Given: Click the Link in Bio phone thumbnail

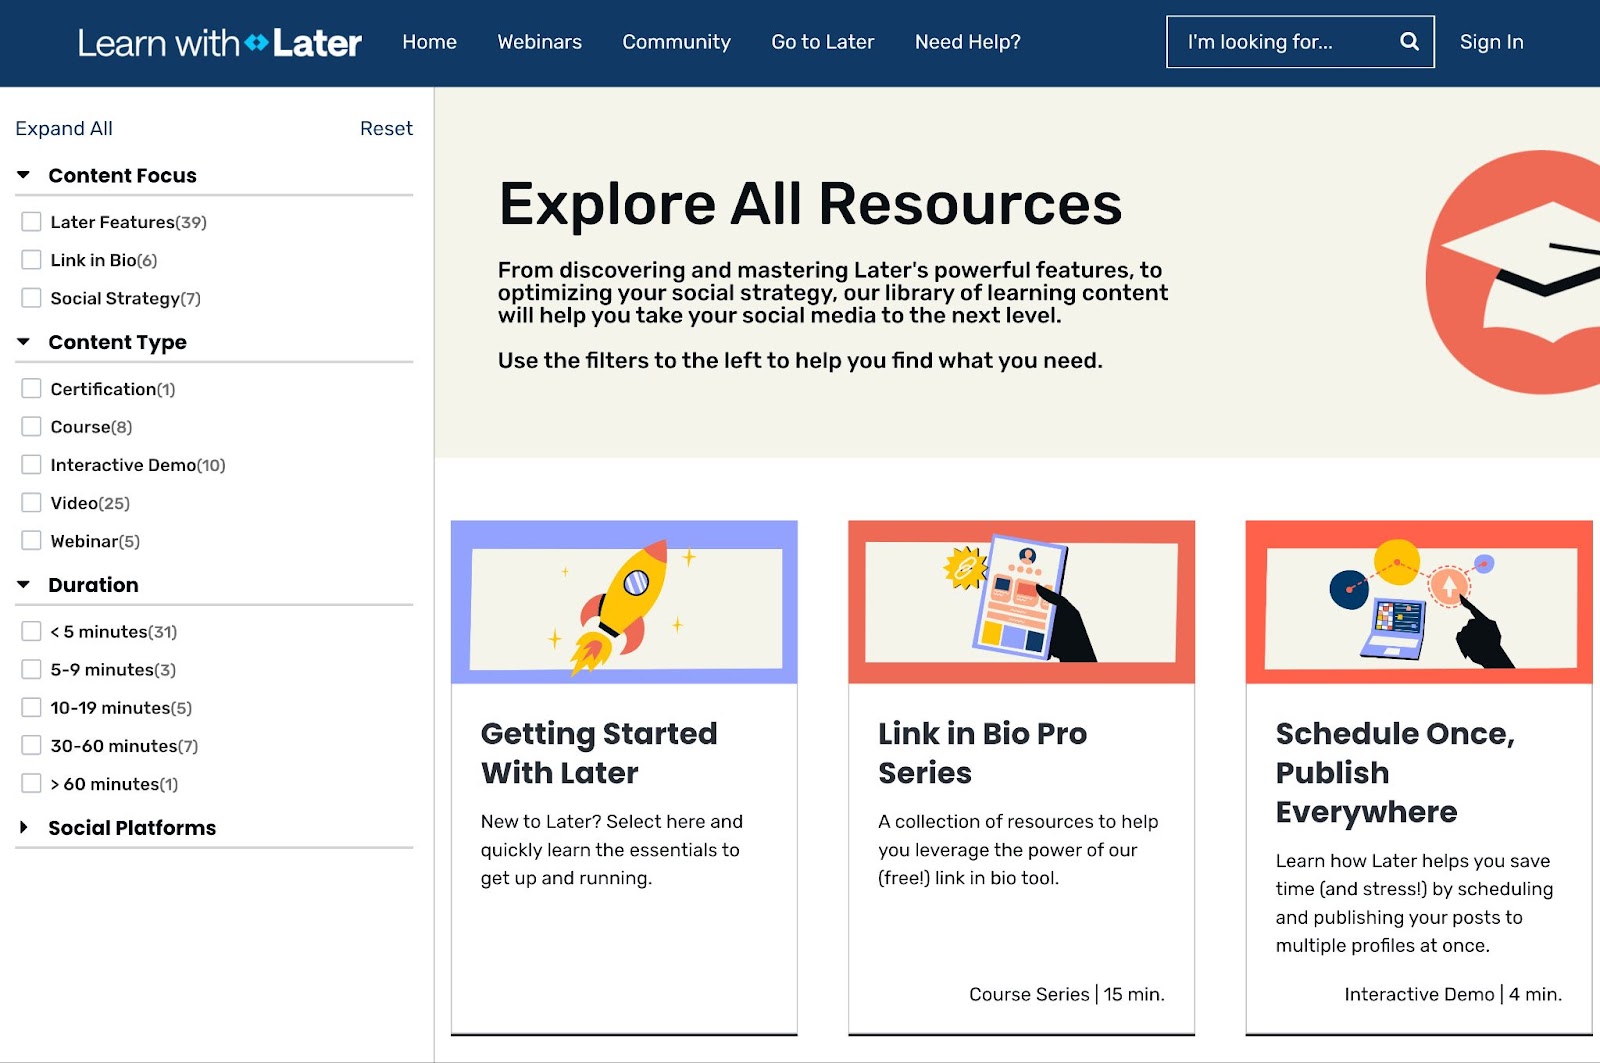Looking at the screenshot, I should click(1021, 602).
